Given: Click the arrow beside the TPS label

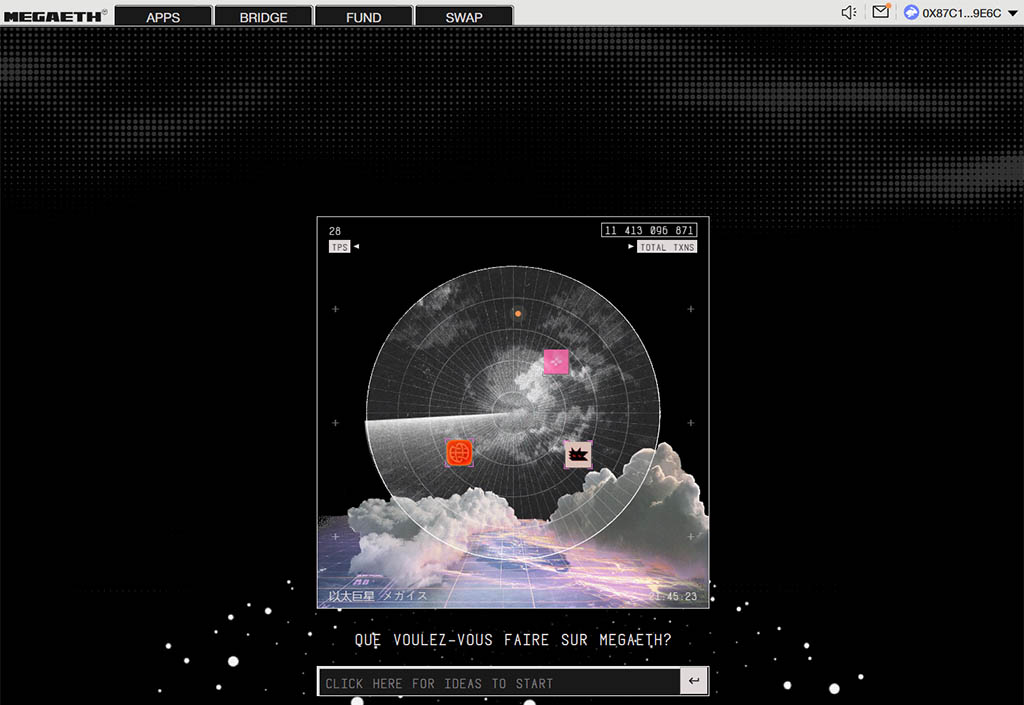Looking at the screenshot, I should pyautogui.click(x=356, y=247).
